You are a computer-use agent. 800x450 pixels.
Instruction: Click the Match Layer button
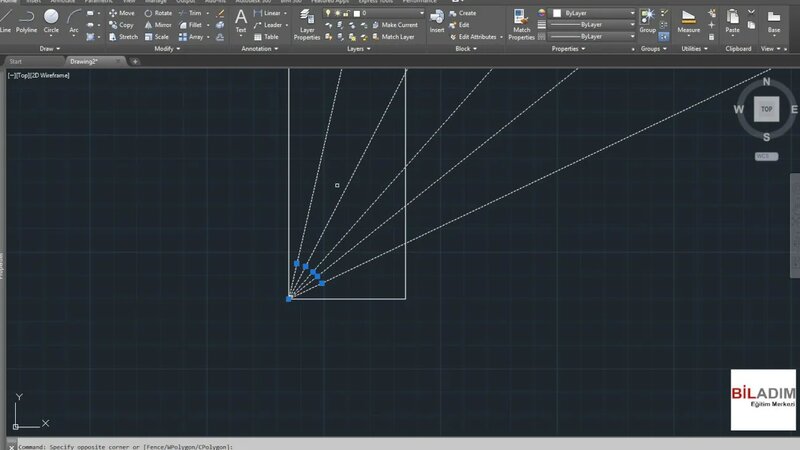click(x=393, y=37)
